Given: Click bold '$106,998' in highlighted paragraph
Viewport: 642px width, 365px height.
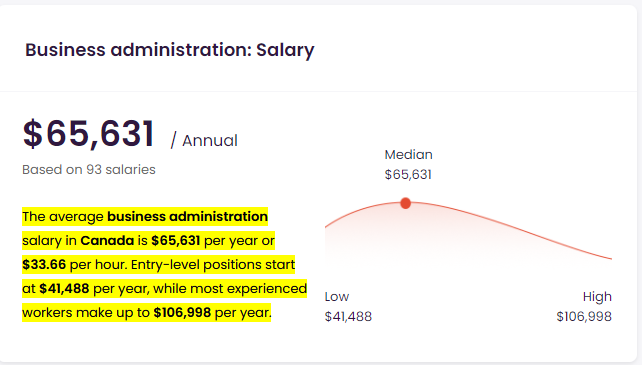Looking at the screenshot, I should (x=182, y=313).
